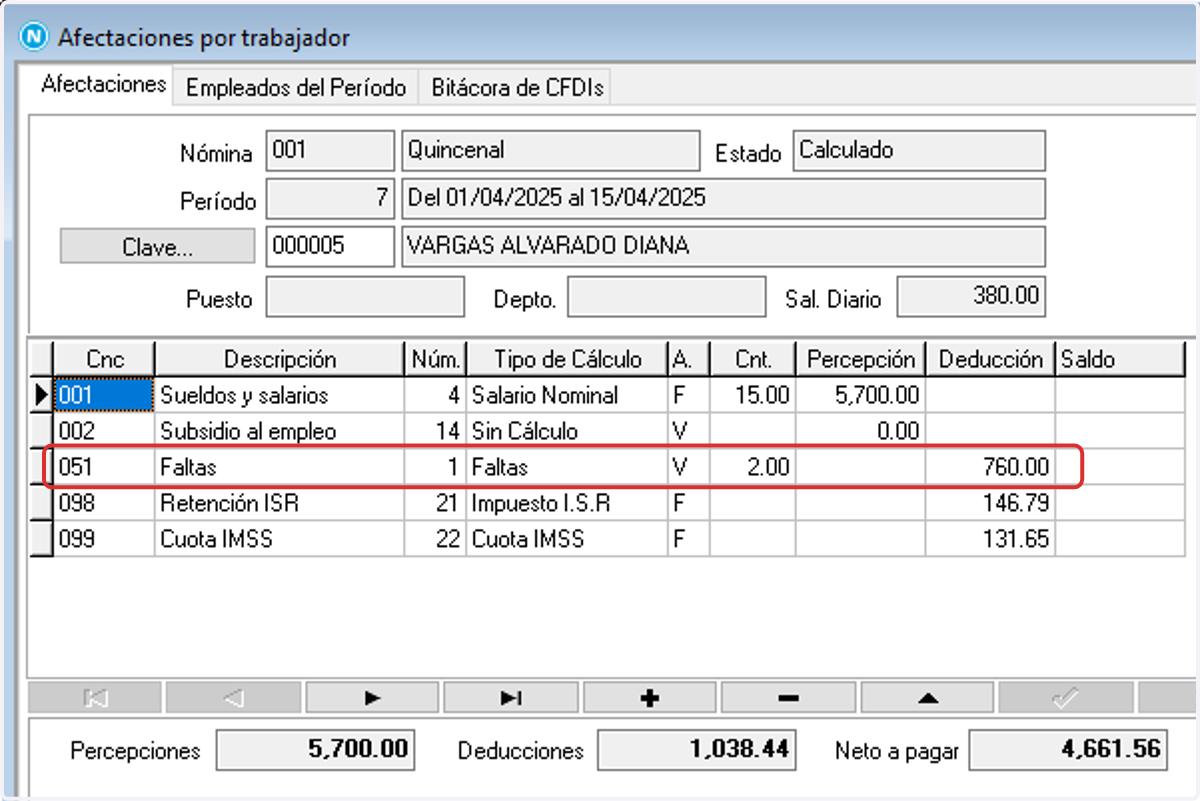
Task: Go to previous record navigator button
Action: 234,699
